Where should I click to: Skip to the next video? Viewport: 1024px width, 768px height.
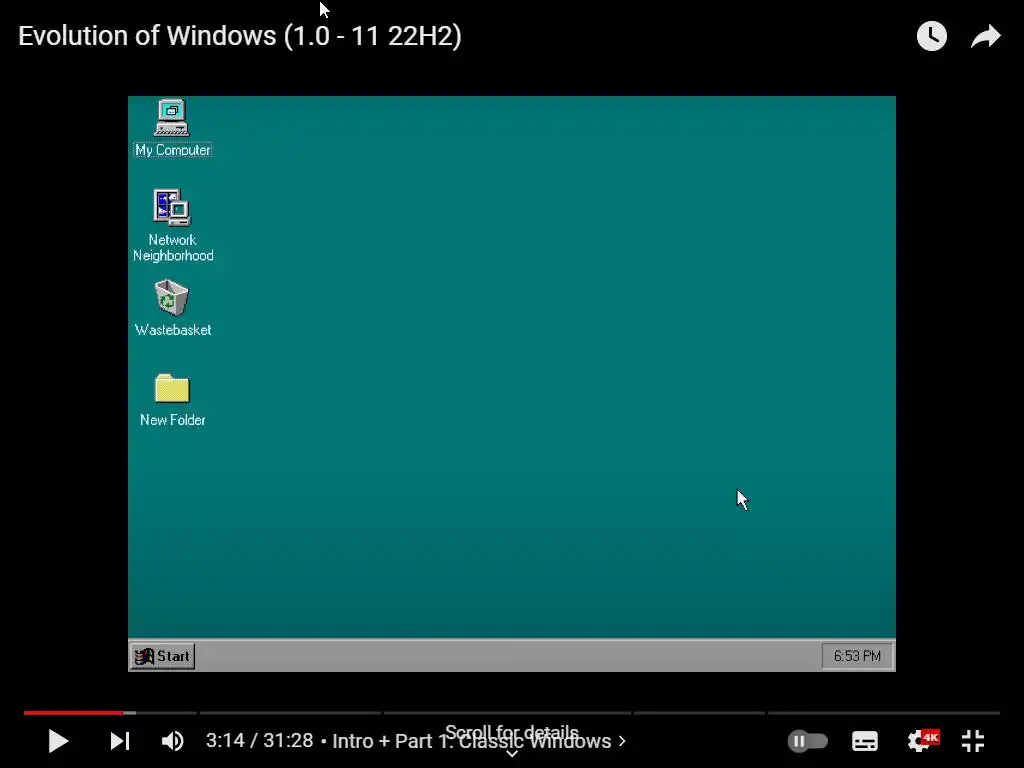click(x=120, y=741)
